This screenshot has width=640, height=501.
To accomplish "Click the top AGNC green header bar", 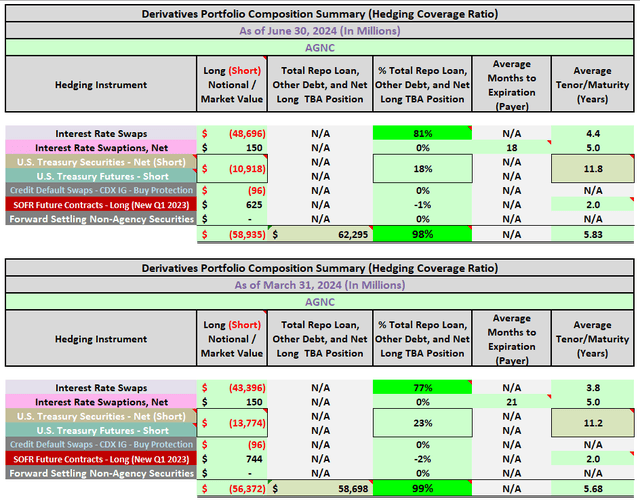I will point(320,48).
